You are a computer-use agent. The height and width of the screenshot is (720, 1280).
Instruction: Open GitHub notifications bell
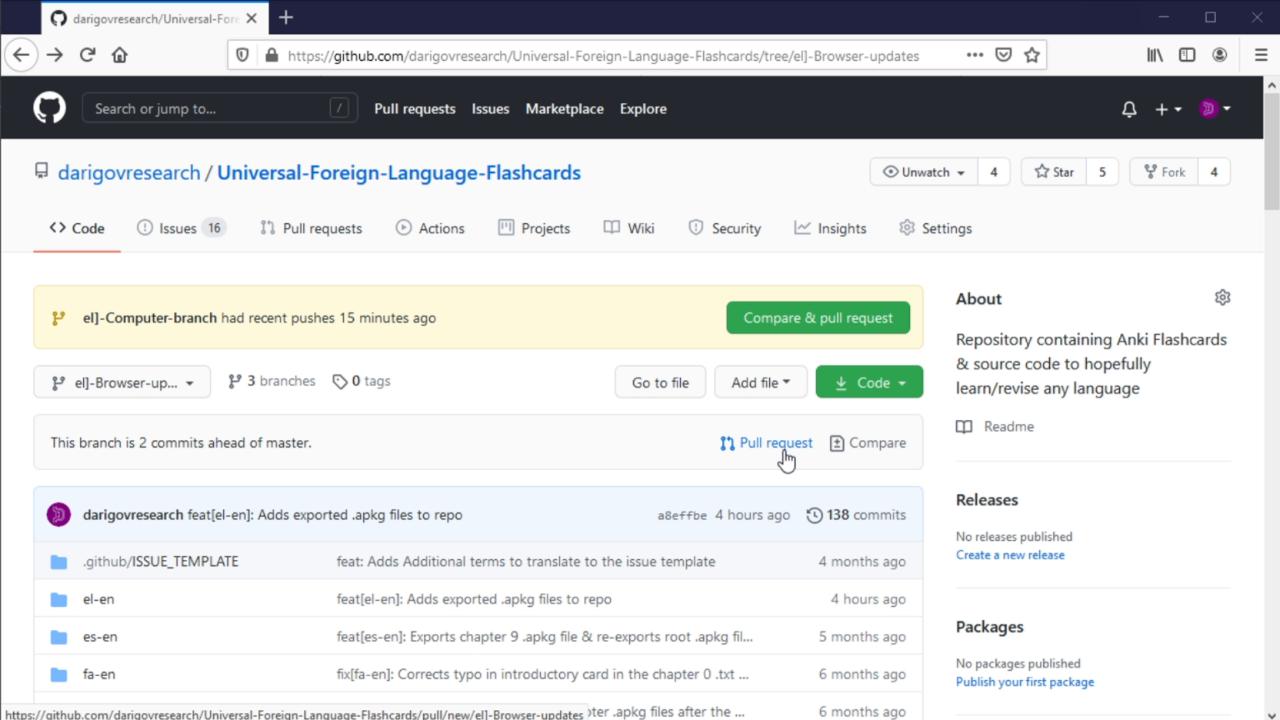pos(1129,109)
